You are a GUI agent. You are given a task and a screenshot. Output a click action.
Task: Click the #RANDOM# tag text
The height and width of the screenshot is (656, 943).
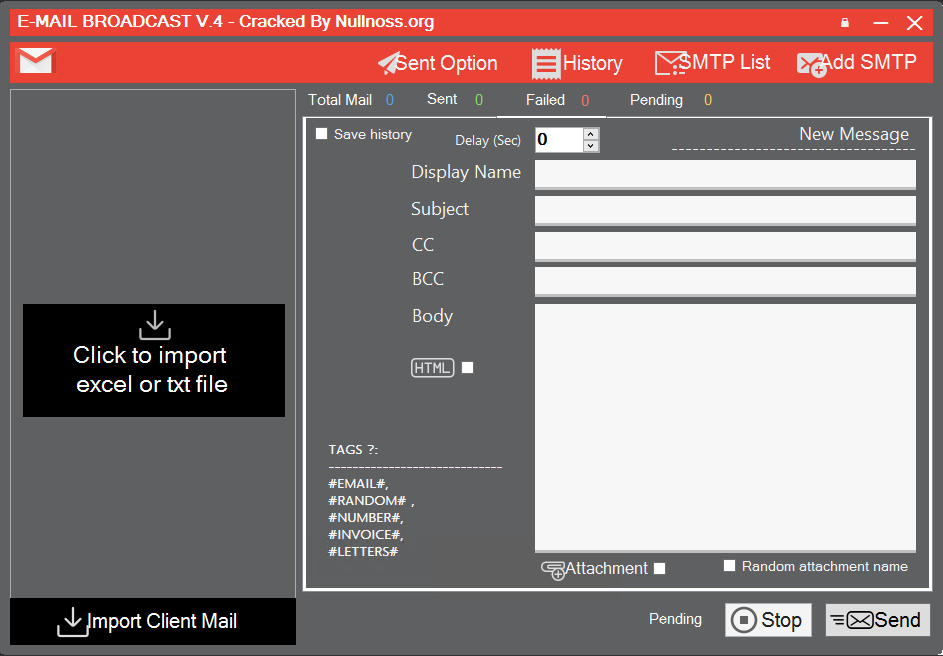coord(367,500)
